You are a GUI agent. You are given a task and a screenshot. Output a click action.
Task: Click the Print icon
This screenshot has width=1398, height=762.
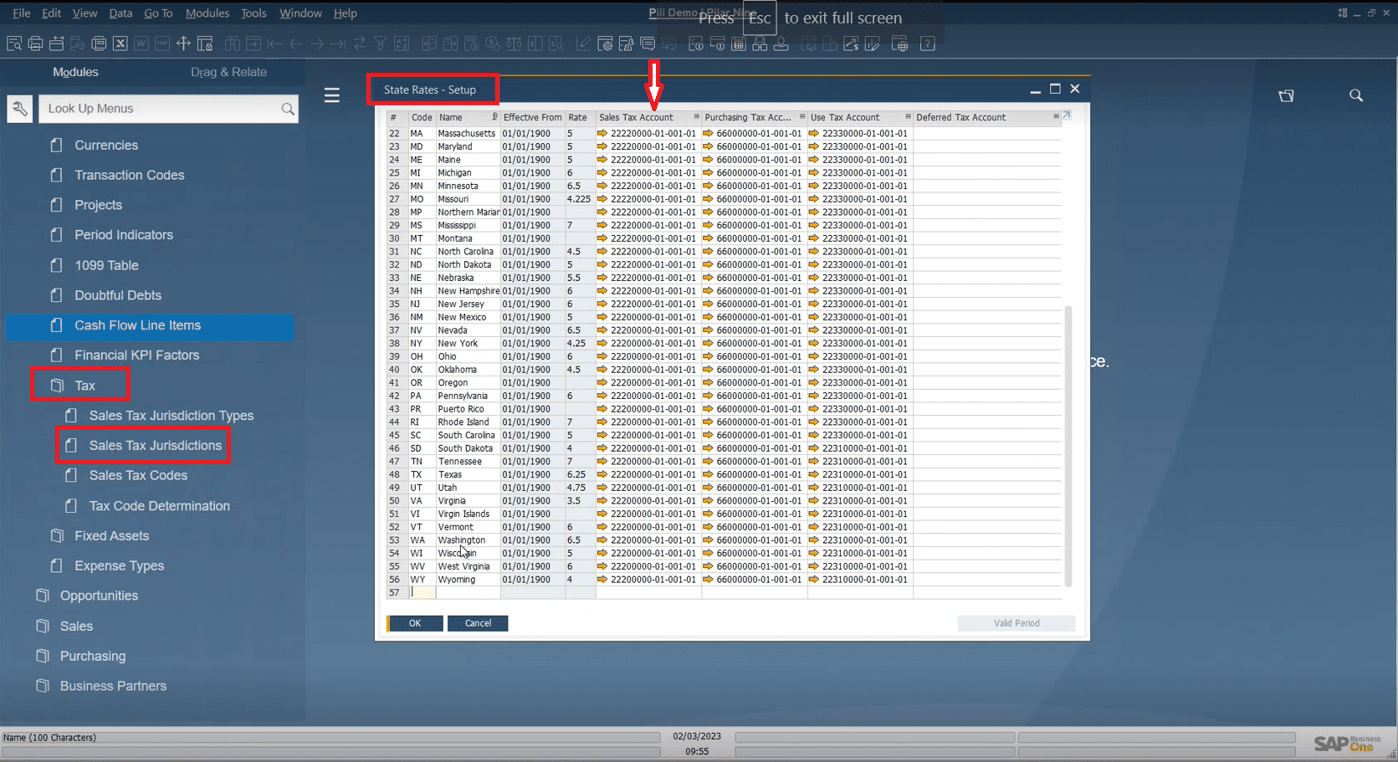click(x=35, y=44)
